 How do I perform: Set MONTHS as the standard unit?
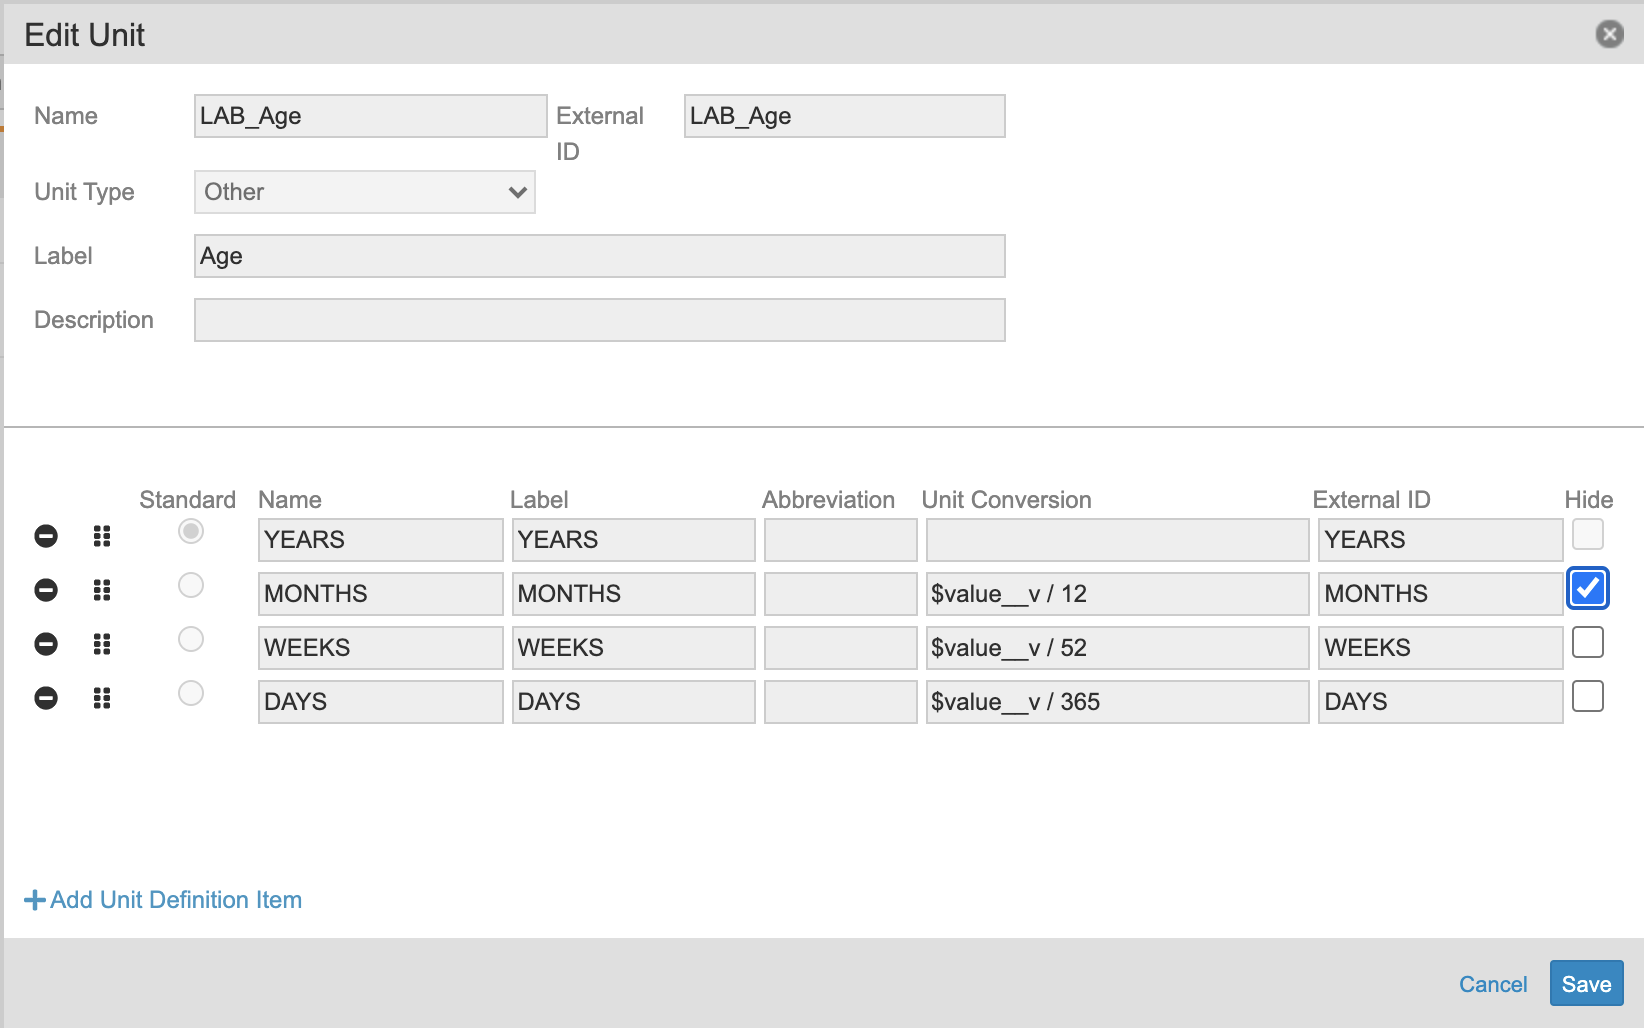click(191, 585)
